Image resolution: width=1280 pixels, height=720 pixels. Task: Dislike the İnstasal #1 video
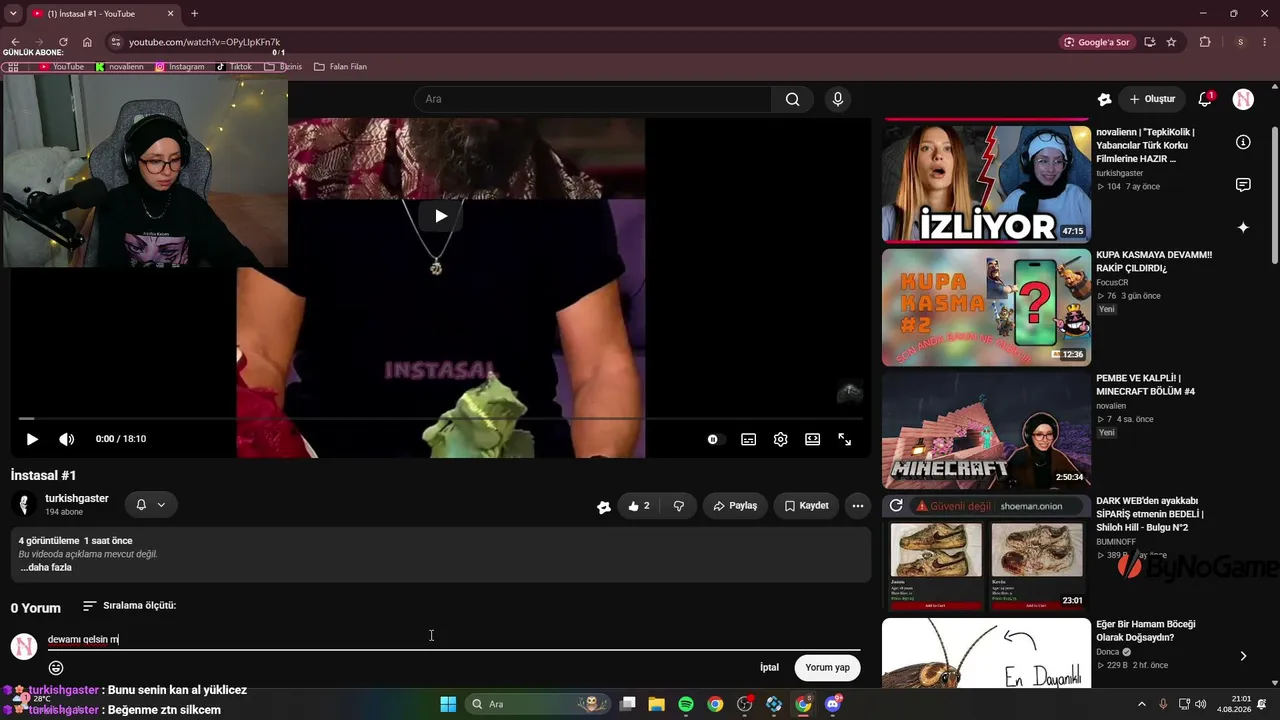(679, 506)
